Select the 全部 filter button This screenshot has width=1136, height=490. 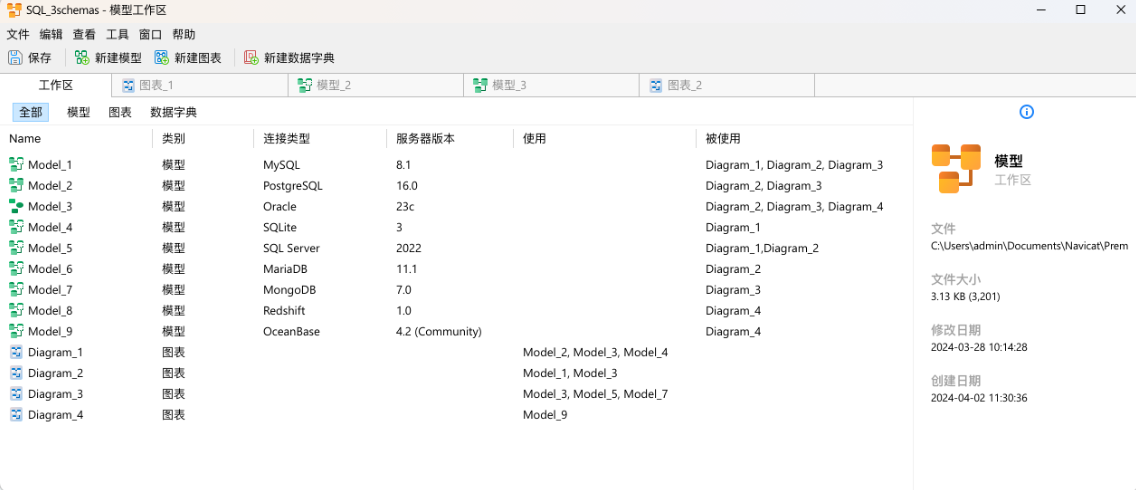click(30, 112)
